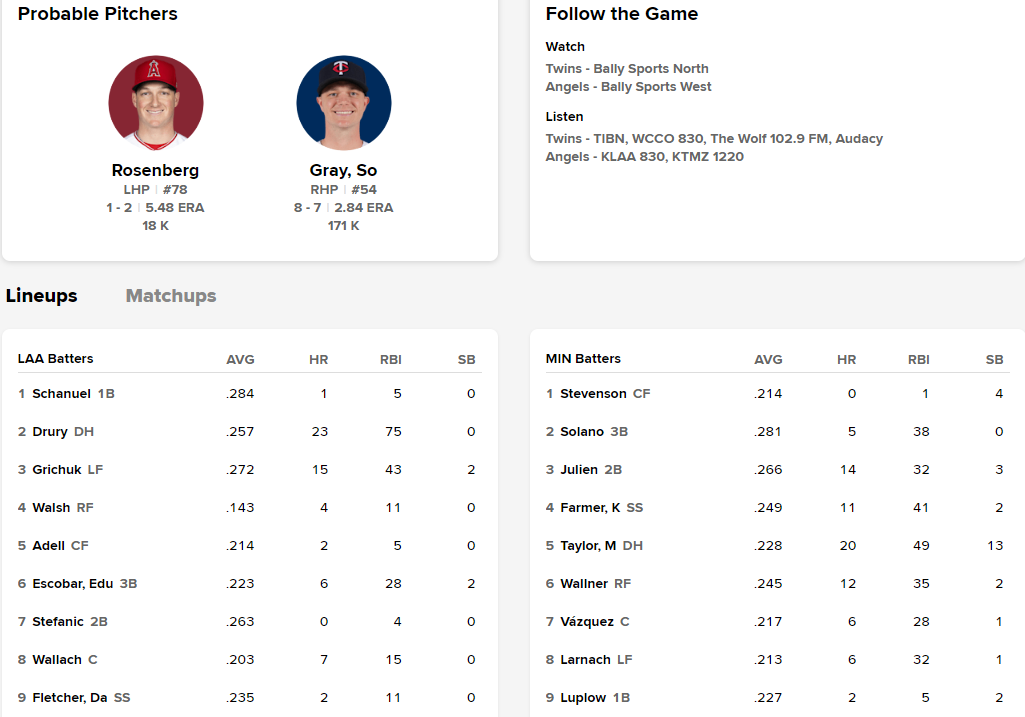This screenshot has height=717, width=1025.
Task: Open Drury's player page
Action: 50,432
